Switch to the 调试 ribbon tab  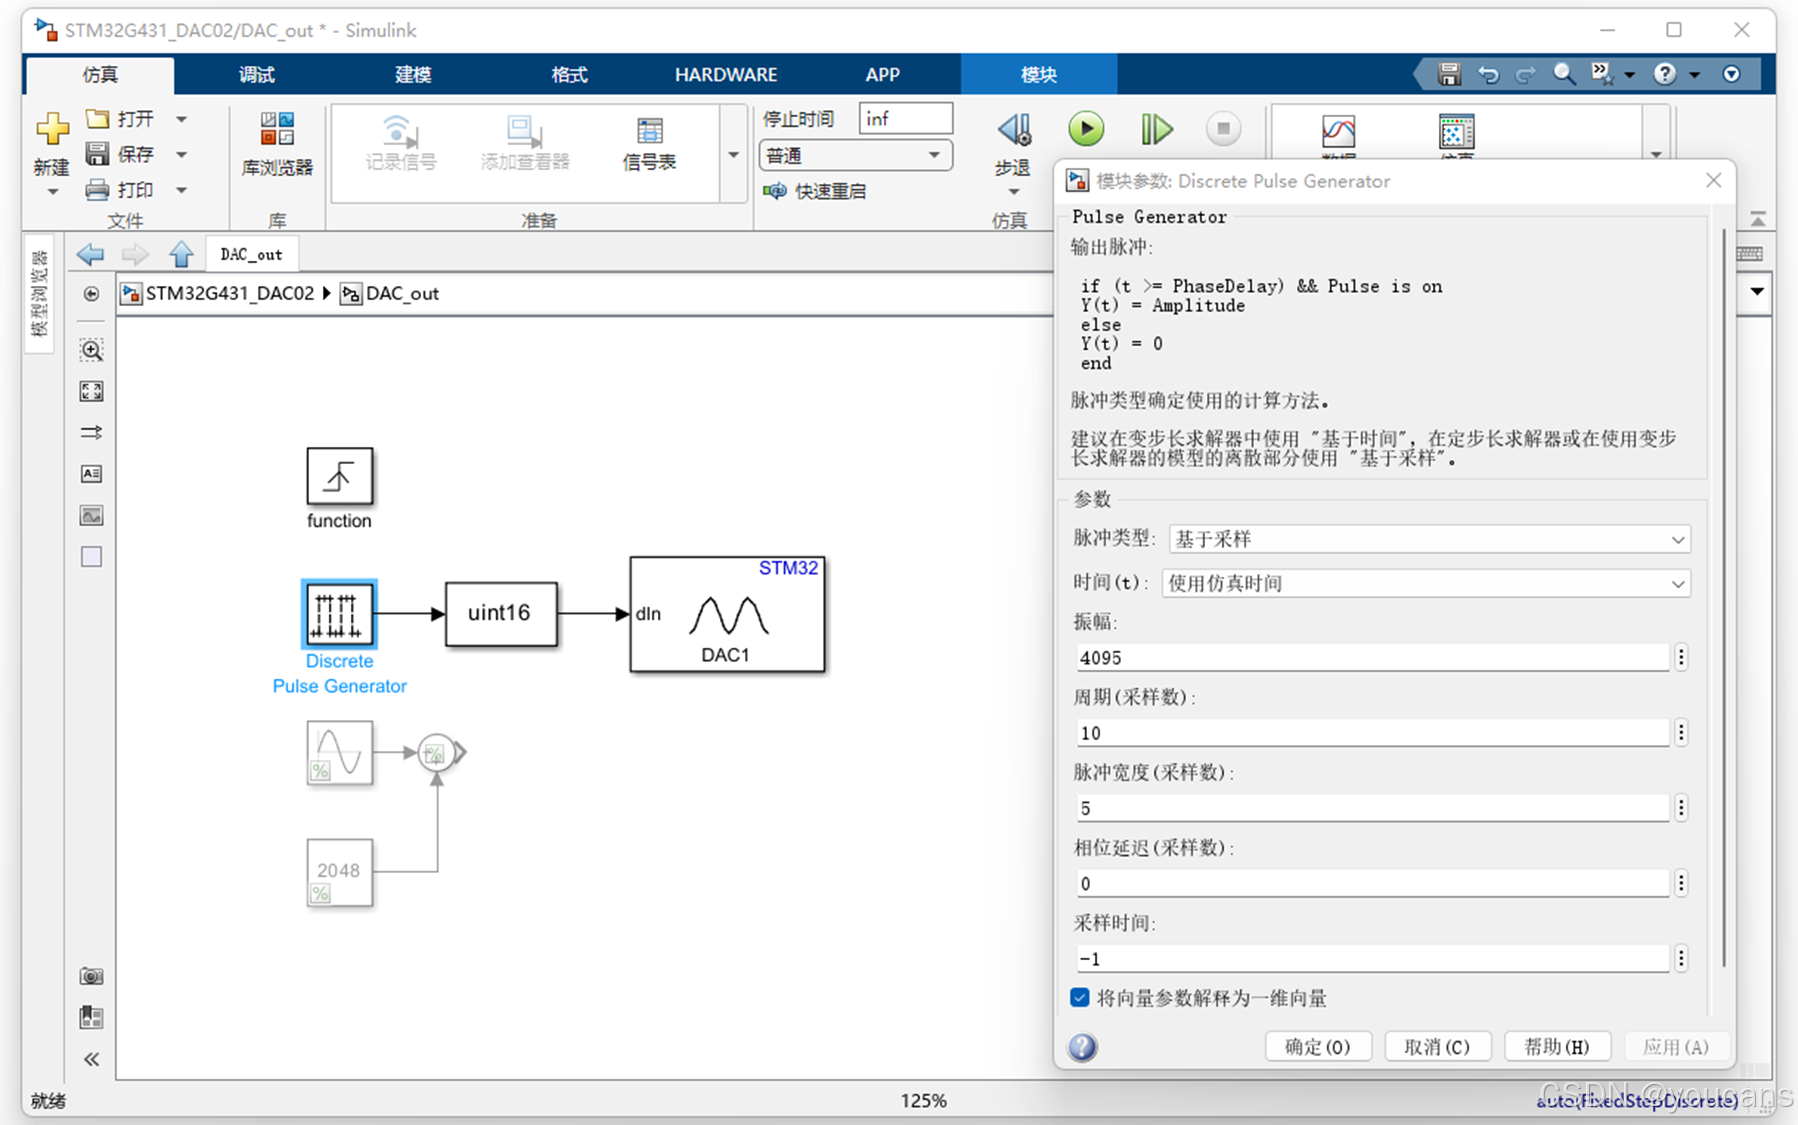click(x=255, y=74)
